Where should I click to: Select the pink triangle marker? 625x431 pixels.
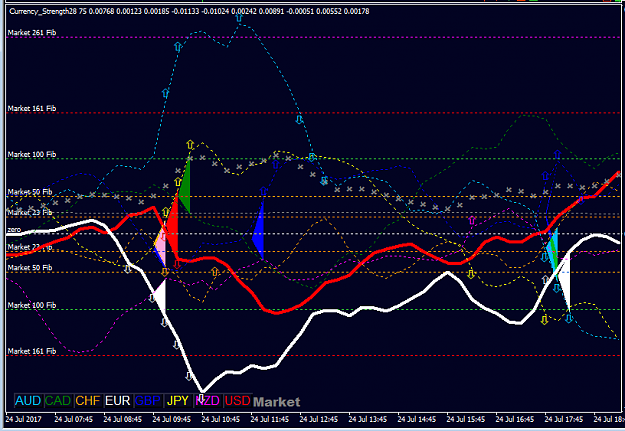click(x=161, y=247)
